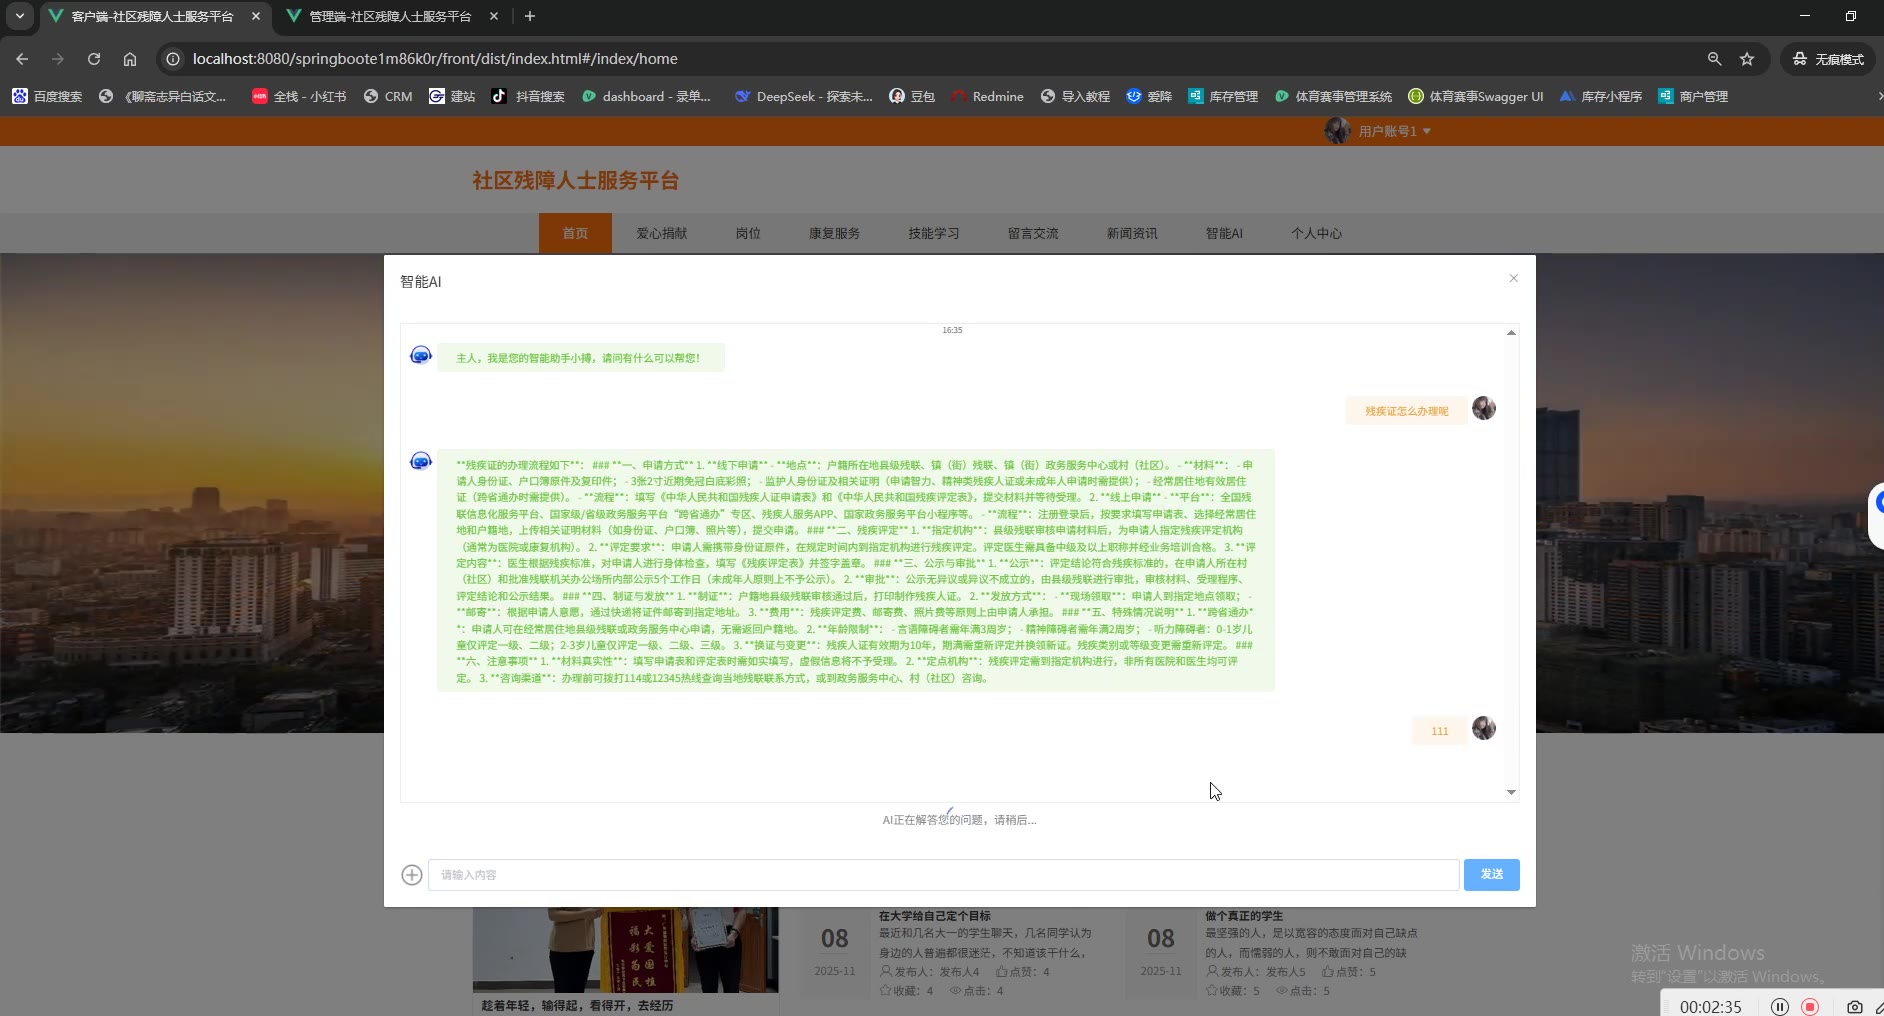Click the 111 message bubble
The image size is (1884, 1016).
1439,731
